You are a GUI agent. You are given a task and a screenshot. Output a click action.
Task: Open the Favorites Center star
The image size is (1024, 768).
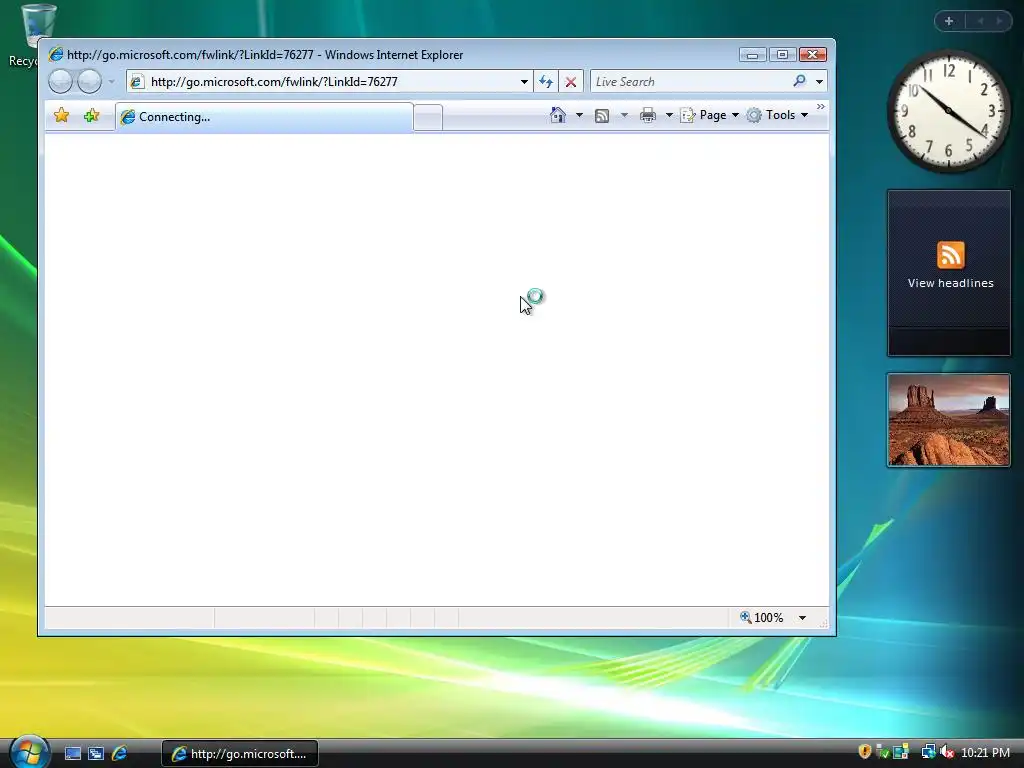pos(61,116)
